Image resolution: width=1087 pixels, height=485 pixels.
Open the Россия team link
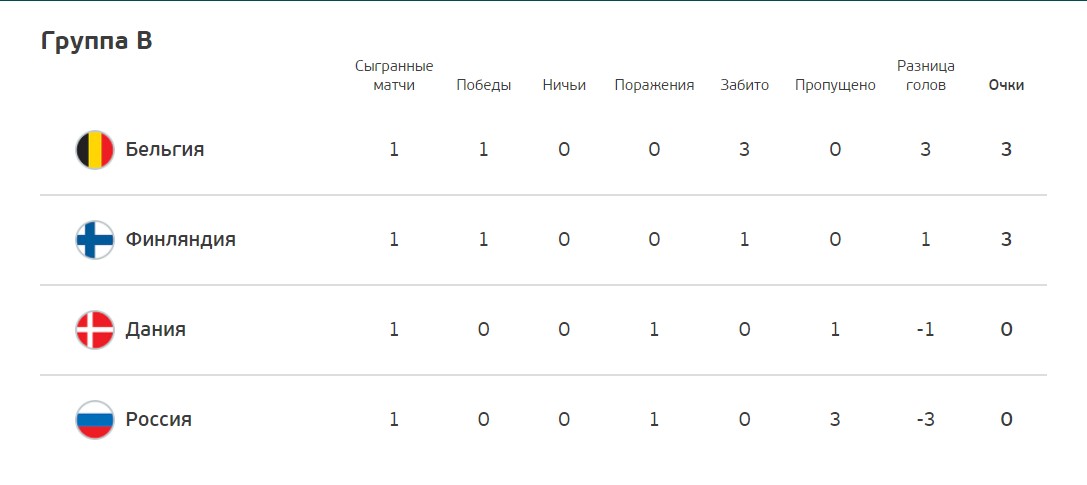tap(158, 420)
